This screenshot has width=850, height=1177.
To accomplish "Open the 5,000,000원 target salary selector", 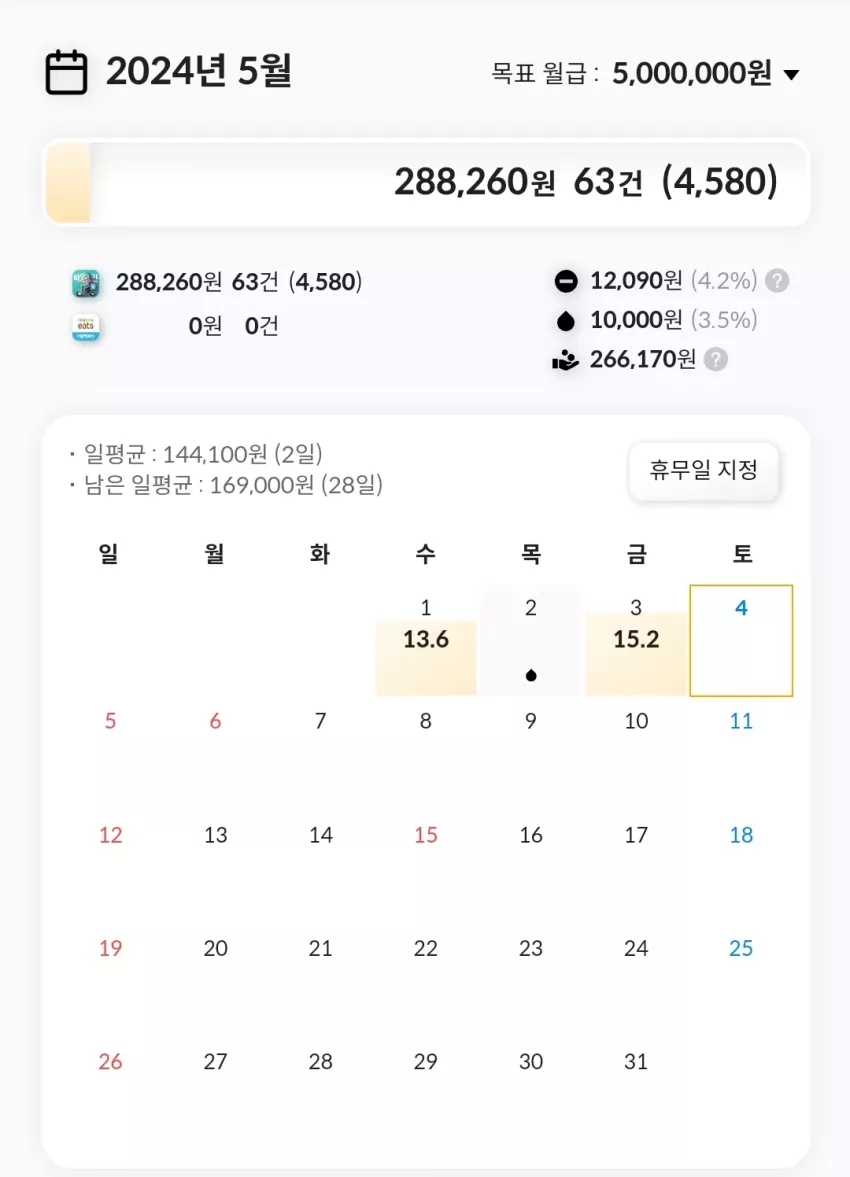I will click(692, 74).
